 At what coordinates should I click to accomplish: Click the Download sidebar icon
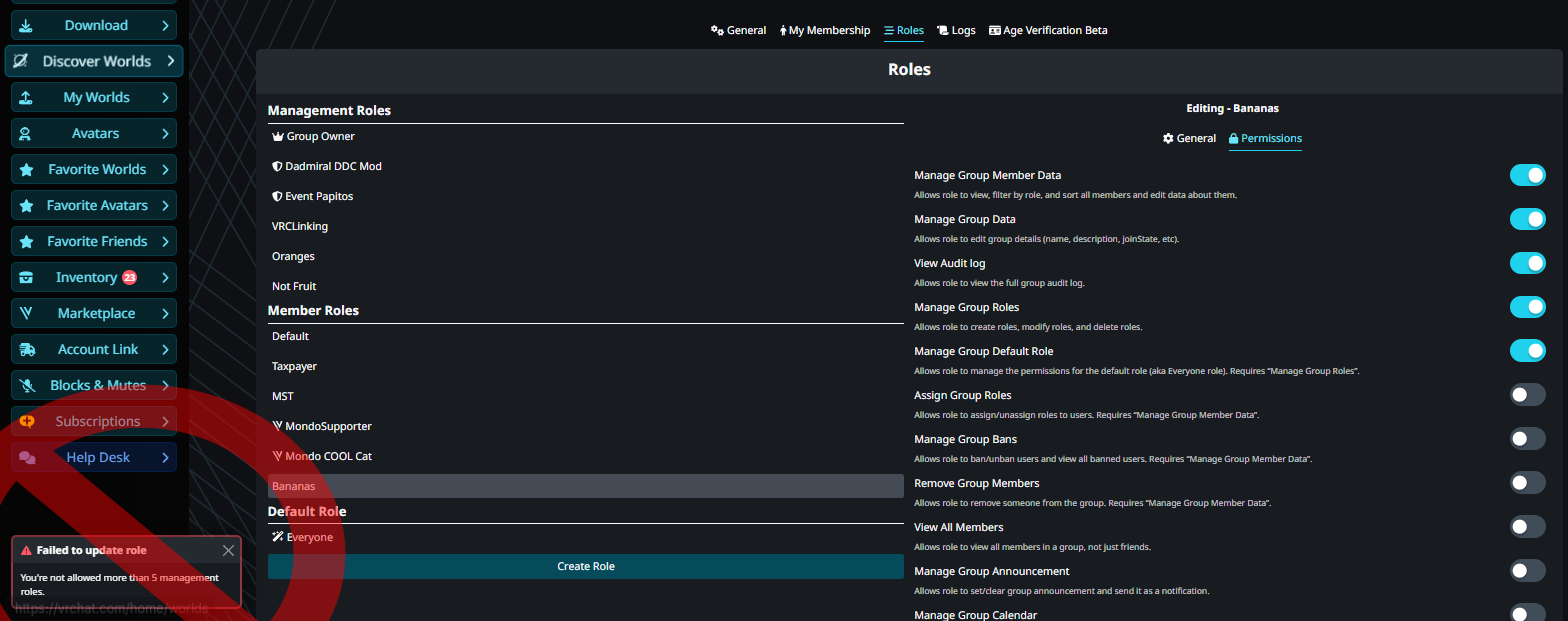click(x=26, y=25)
